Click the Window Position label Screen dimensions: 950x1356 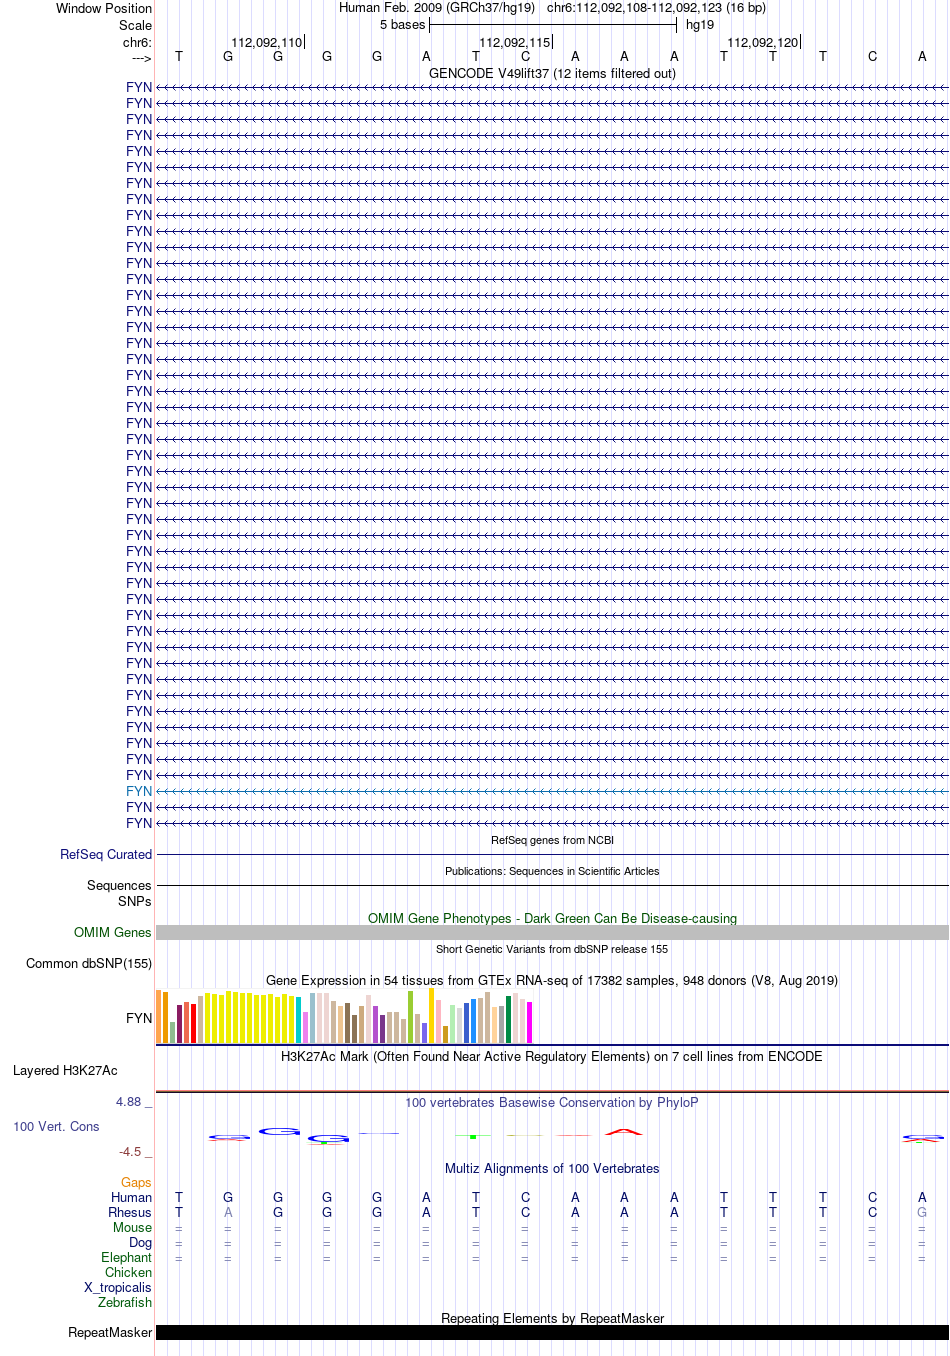[104, 8]
